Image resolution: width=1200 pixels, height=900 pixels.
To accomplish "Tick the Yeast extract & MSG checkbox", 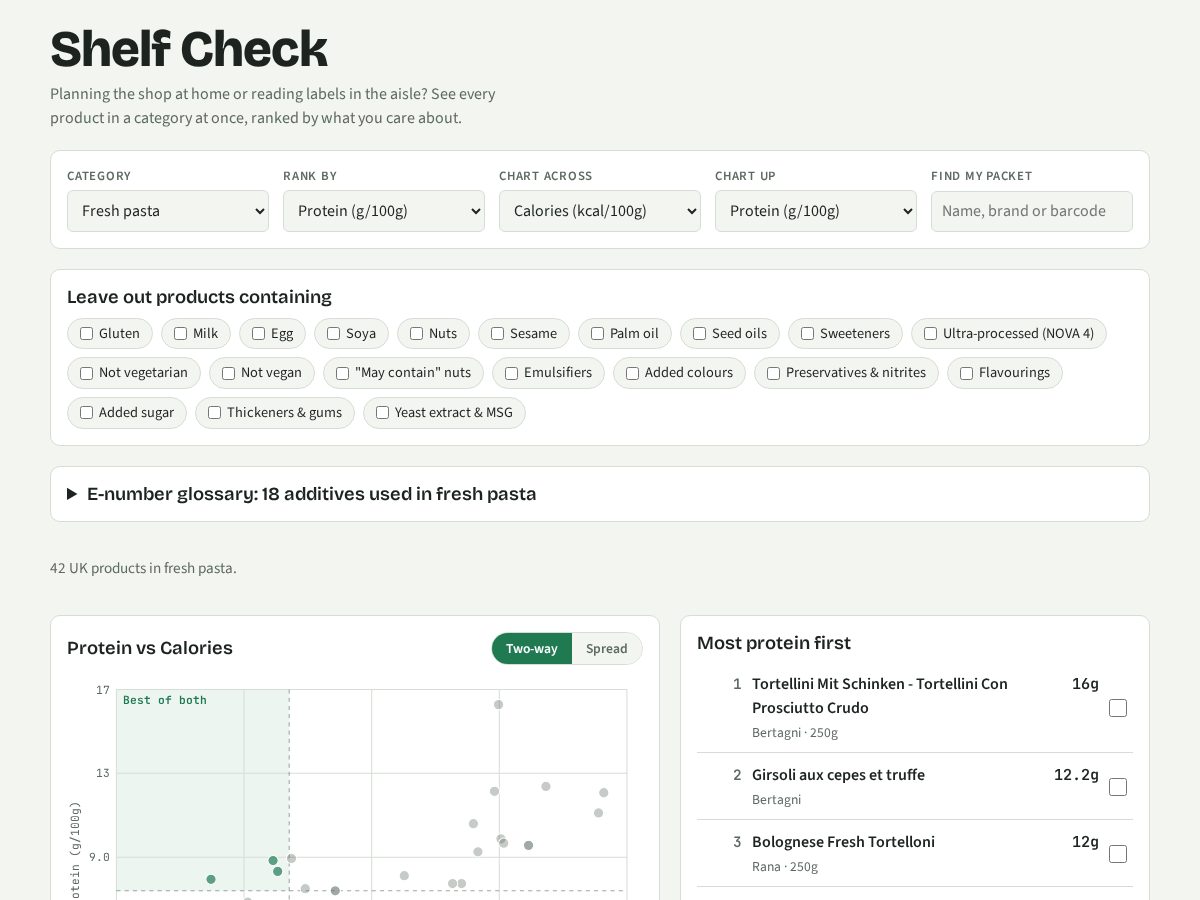I will (383, 413).
